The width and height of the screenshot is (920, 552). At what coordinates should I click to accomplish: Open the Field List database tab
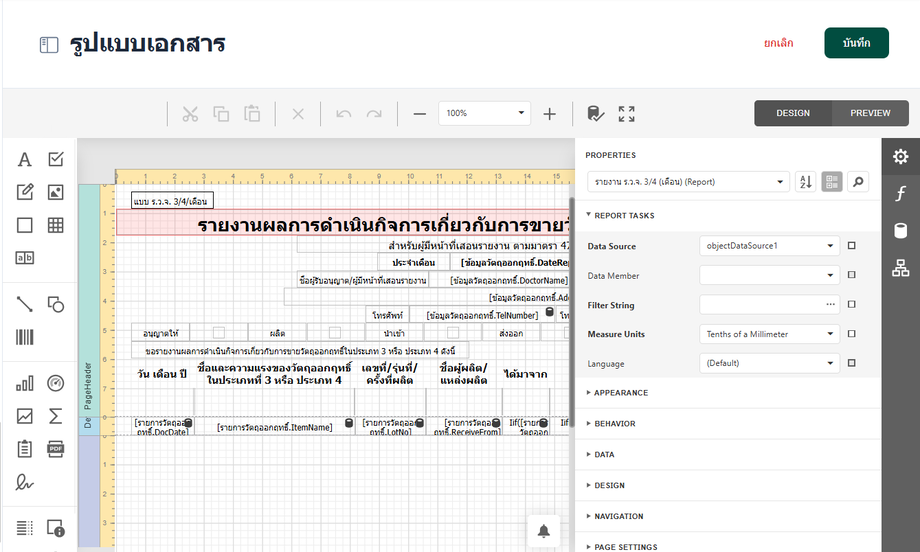(901, 231)
